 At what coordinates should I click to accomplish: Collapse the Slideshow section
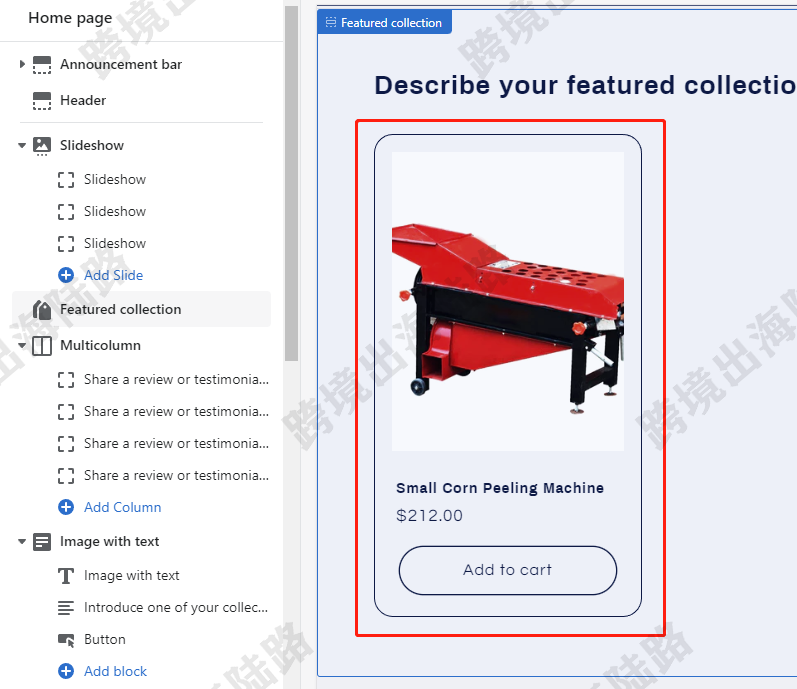(22, 145)
